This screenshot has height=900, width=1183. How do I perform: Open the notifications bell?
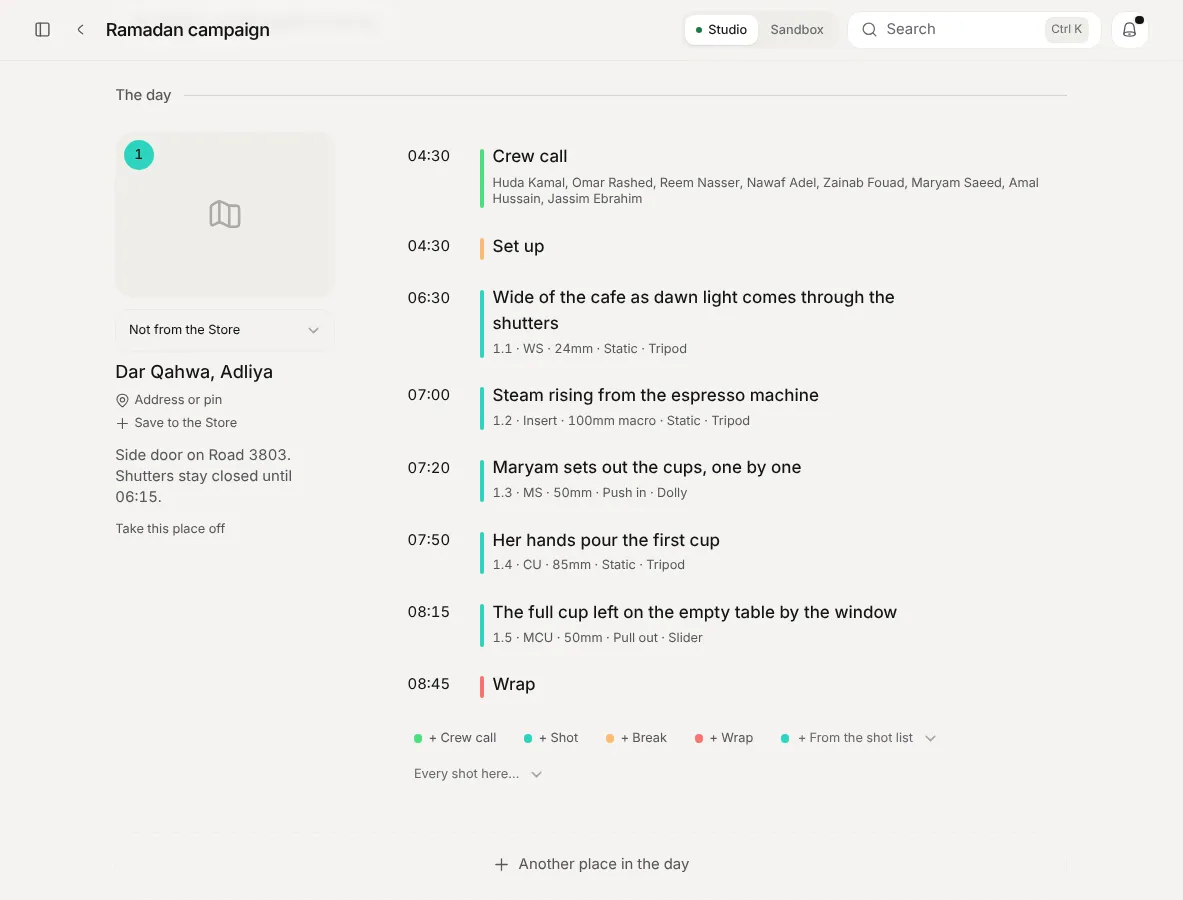coord(1129,29)
